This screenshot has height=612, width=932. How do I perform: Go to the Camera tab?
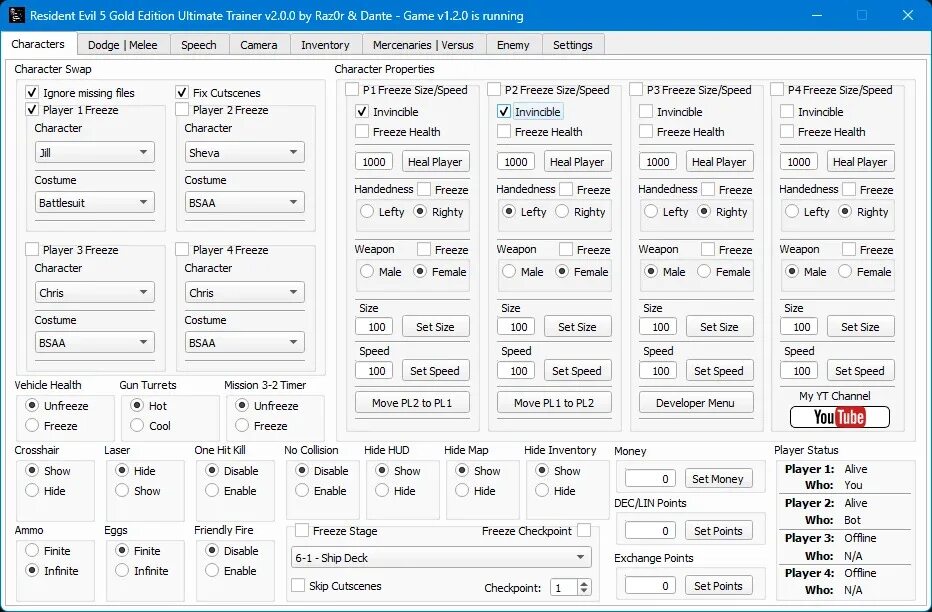(259, 45)
